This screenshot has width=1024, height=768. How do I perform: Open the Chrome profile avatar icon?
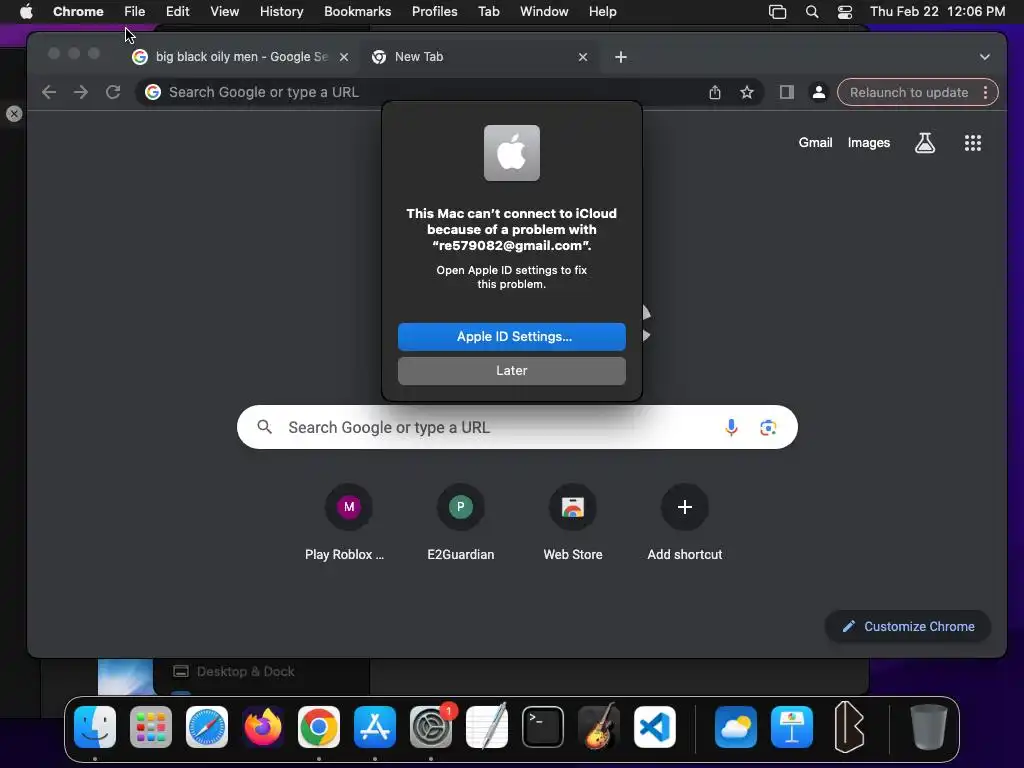coord(818,92)
